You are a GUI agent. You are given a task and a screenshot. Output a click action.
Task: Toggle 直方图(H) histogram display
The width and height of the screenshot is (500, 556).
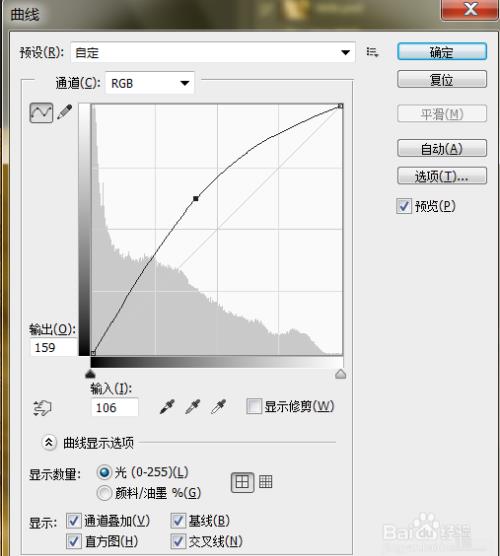[x=73, y=541]
